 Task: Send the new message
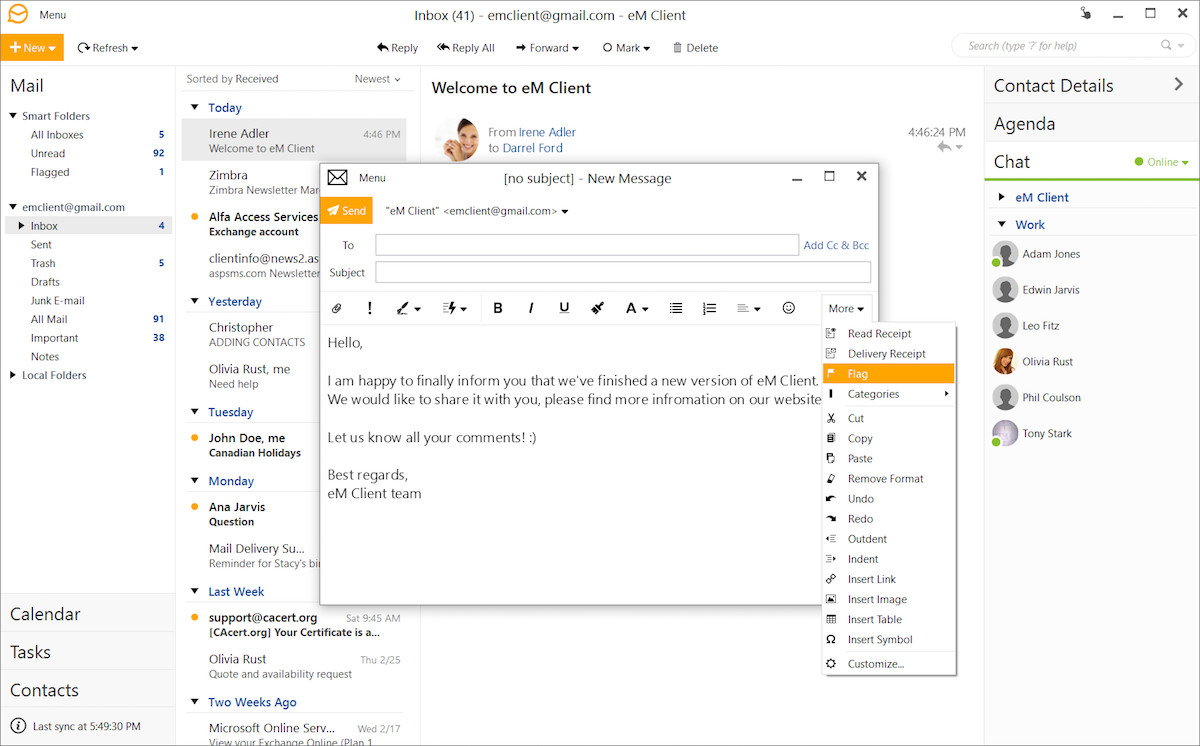click(x=346, y=210)
